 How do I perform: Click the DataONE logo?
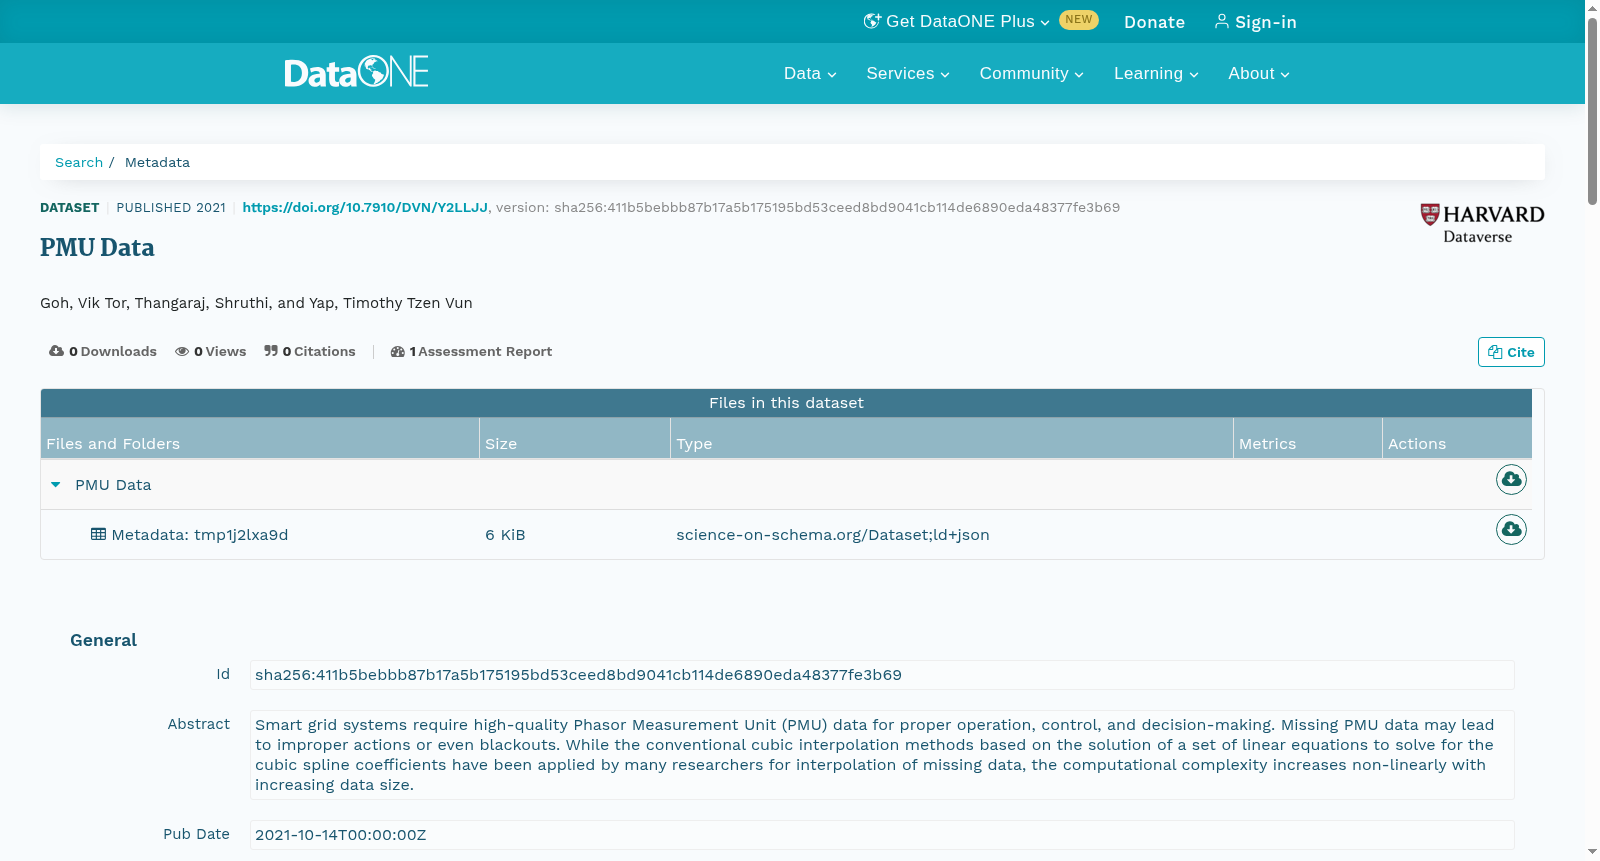coord(356,72)
